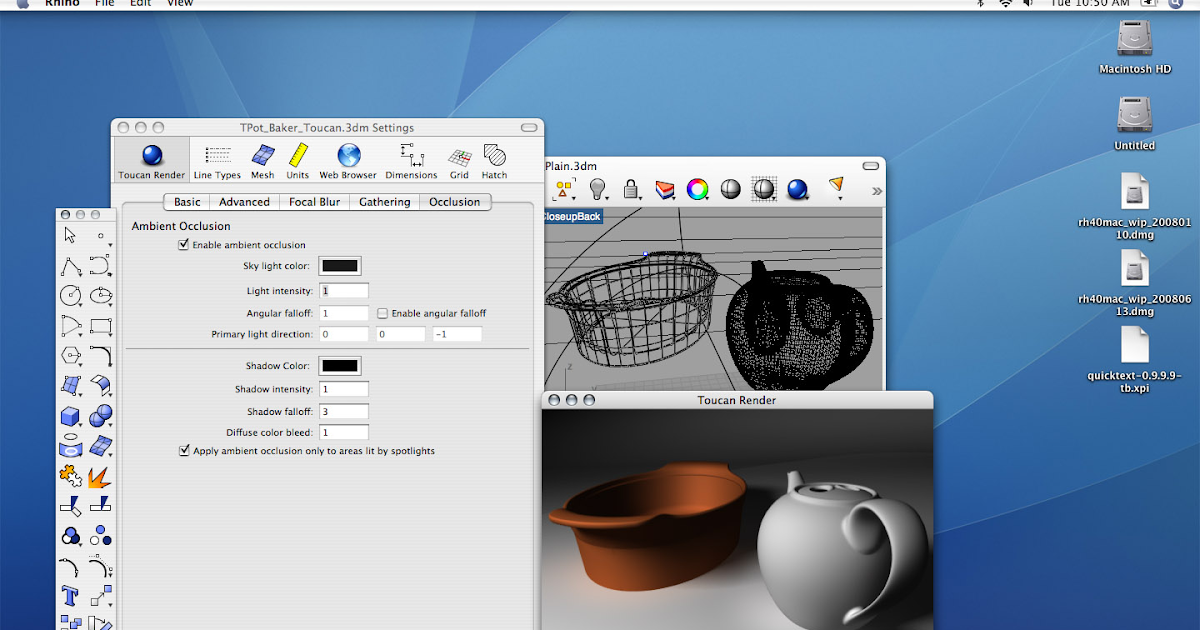Open Toucan Render settings pane
Image resolution: width=1200 pixels, height=630 pixels.
[152, 161]
